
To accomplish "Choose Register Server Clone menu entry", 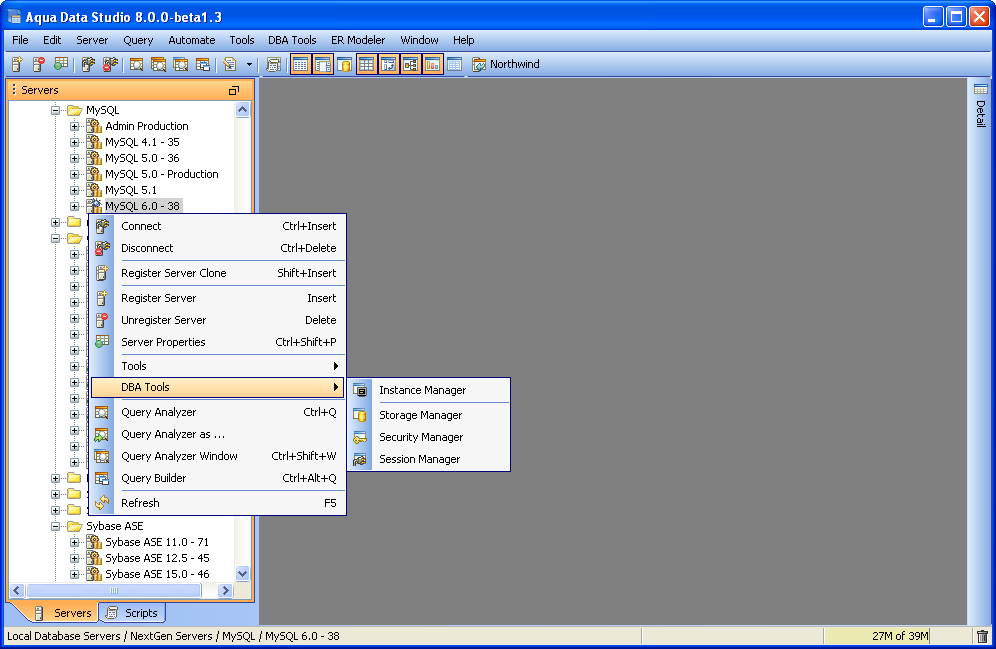I will 218,273.
